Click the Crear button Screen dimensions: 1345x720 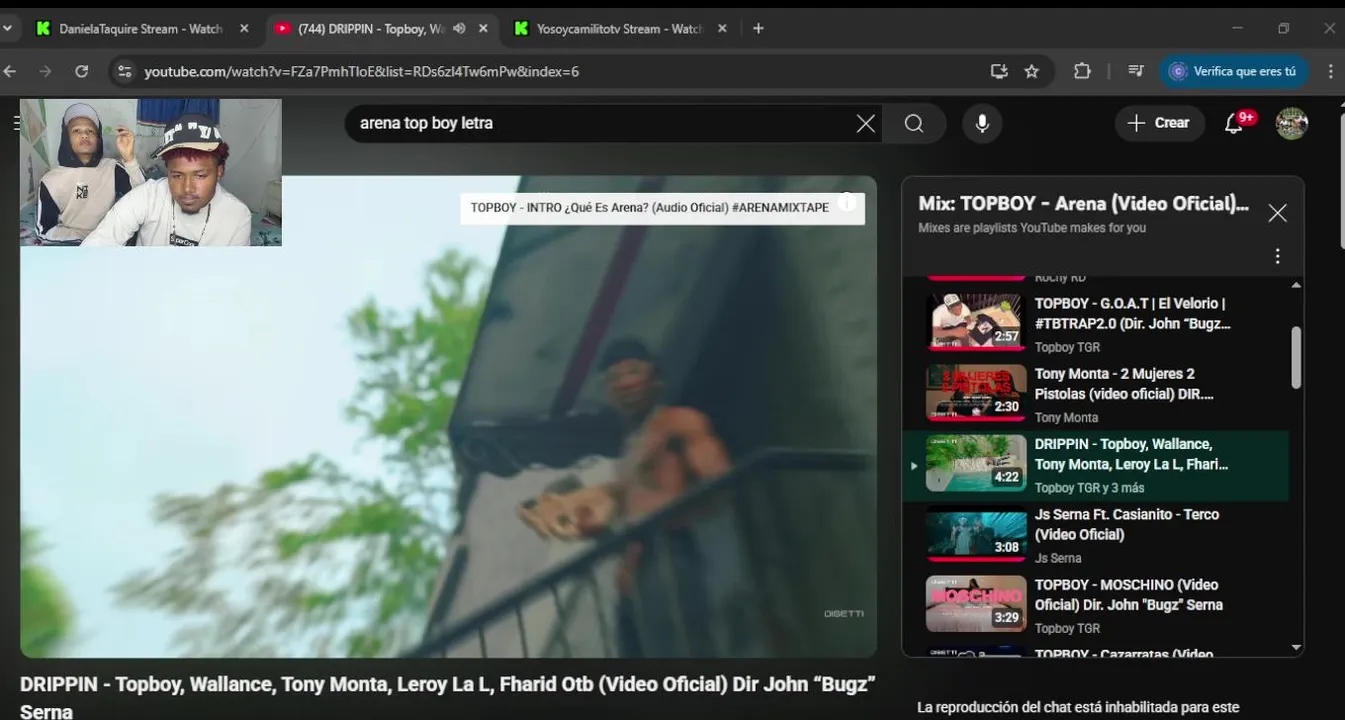[x=1160, y=123]
